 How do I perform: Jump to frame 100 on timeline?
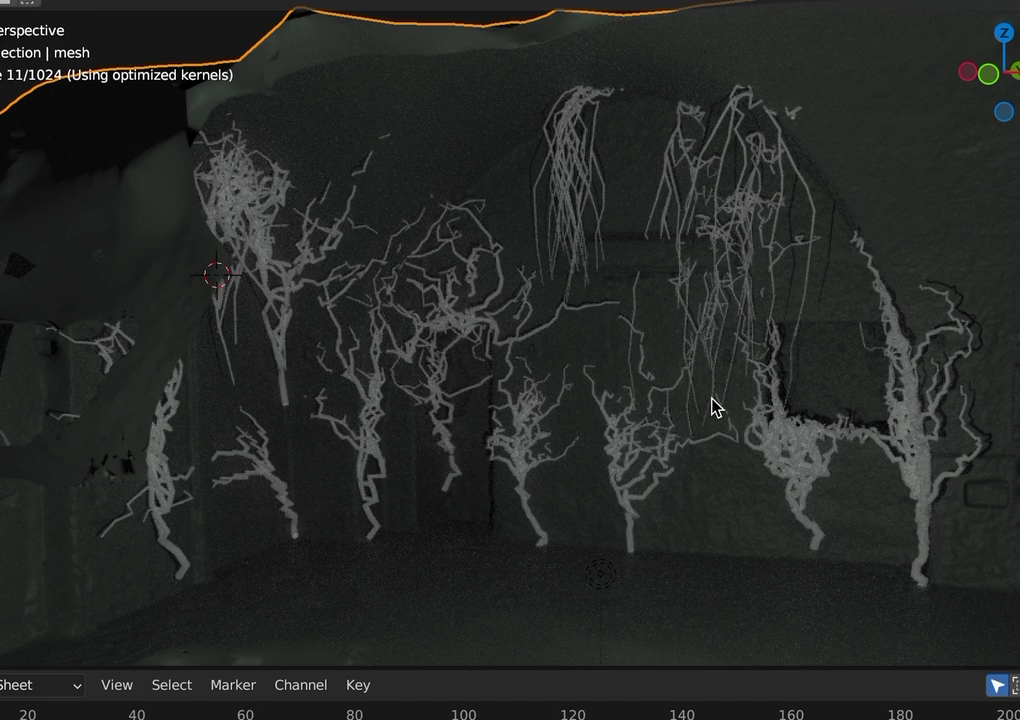click(464, 714)
